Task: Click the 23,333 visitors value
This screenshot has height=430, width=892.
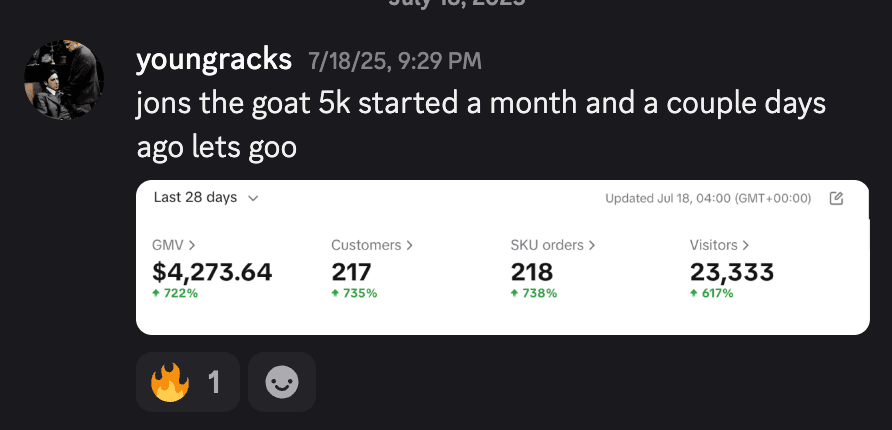Action: pos(731,272)
